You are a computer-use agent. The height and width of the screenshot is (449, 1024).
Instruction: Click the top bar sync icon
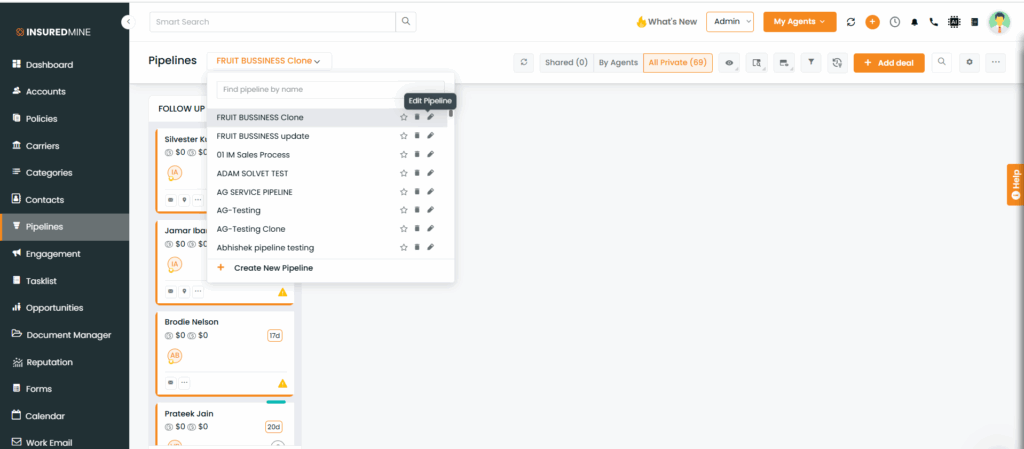[x=851, y=22]
